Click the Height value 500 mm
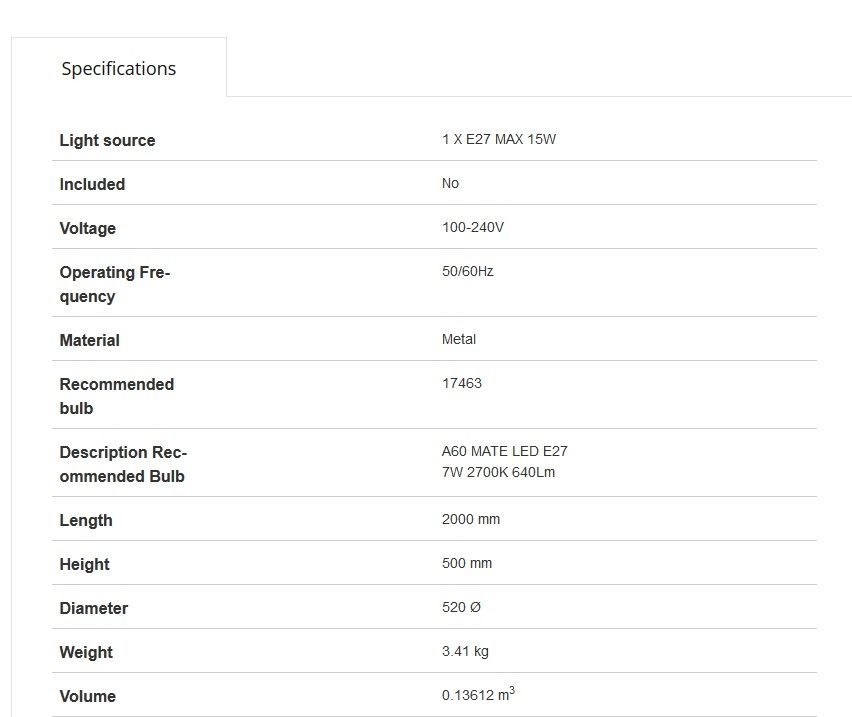 pos(467,563)
